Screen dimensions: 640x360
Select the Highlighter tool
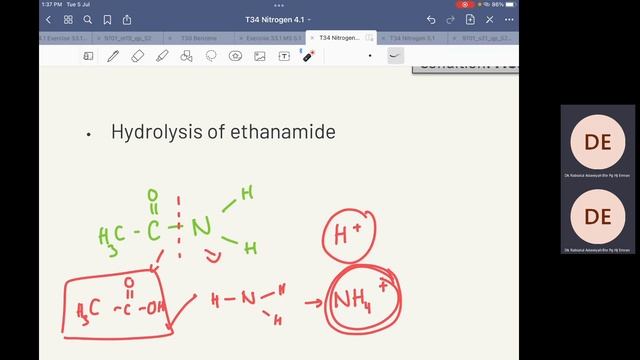(162, 56)
